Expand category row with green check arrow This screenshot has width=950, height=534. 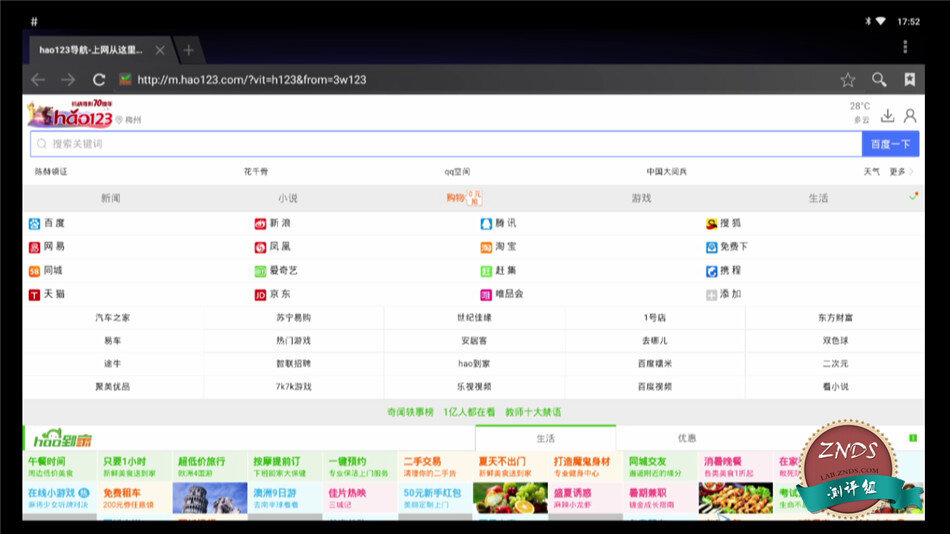913,196
